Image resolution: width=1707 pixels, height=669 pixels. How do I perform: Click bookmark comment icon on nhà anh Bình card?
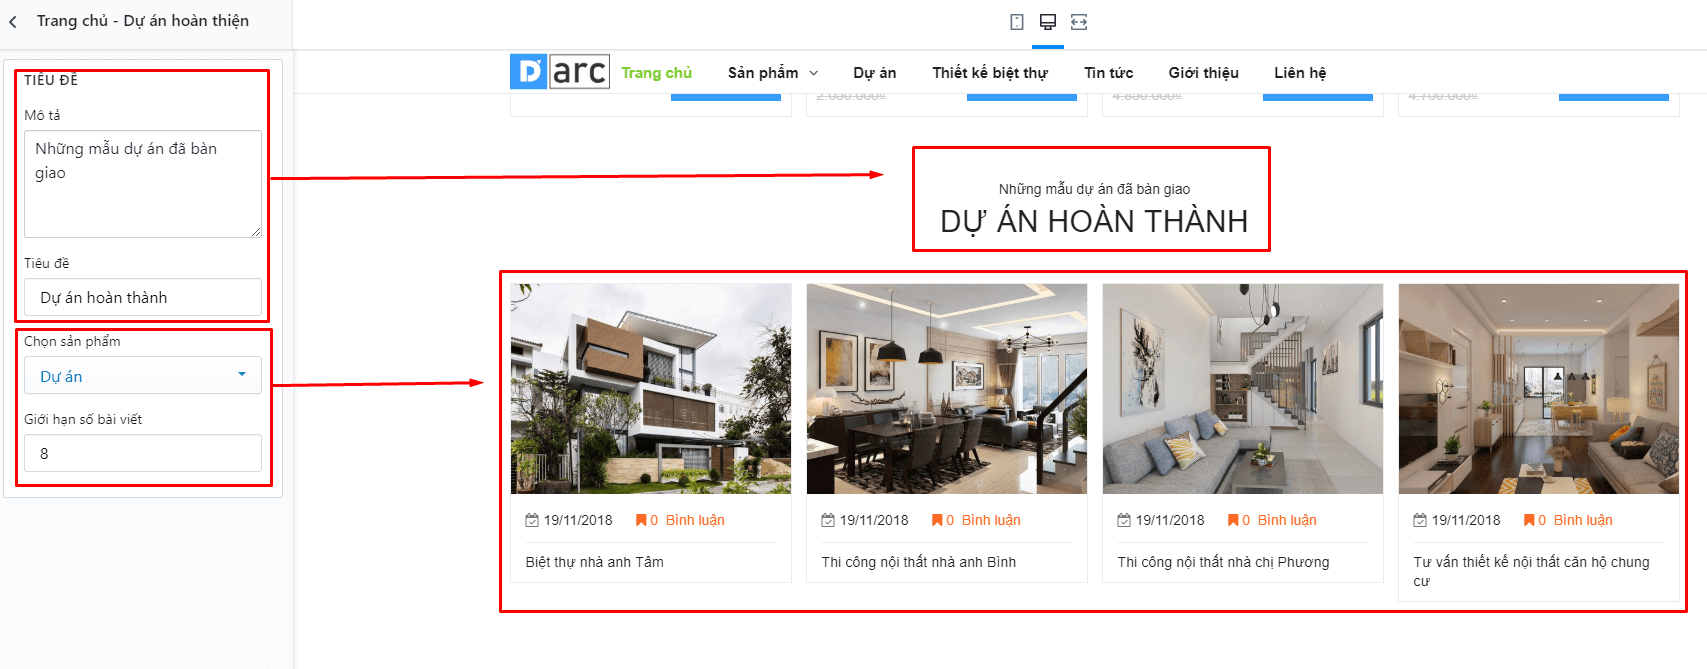[x=937, y=520]
